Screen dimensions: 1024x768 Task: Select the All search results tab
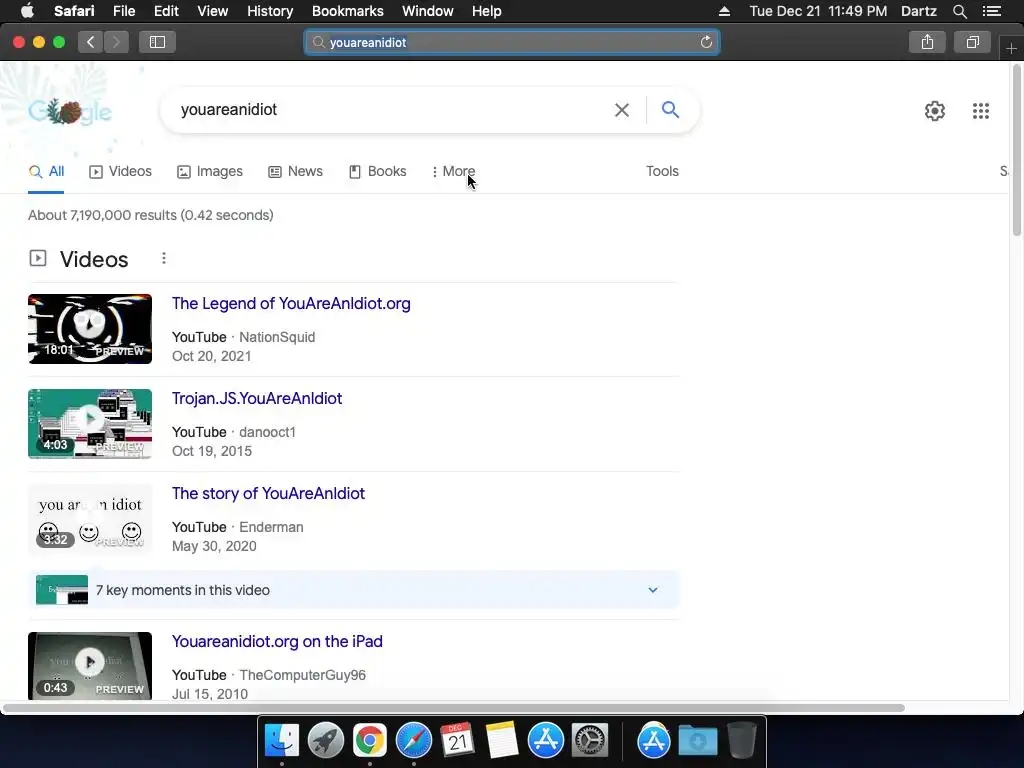[46, 172]
